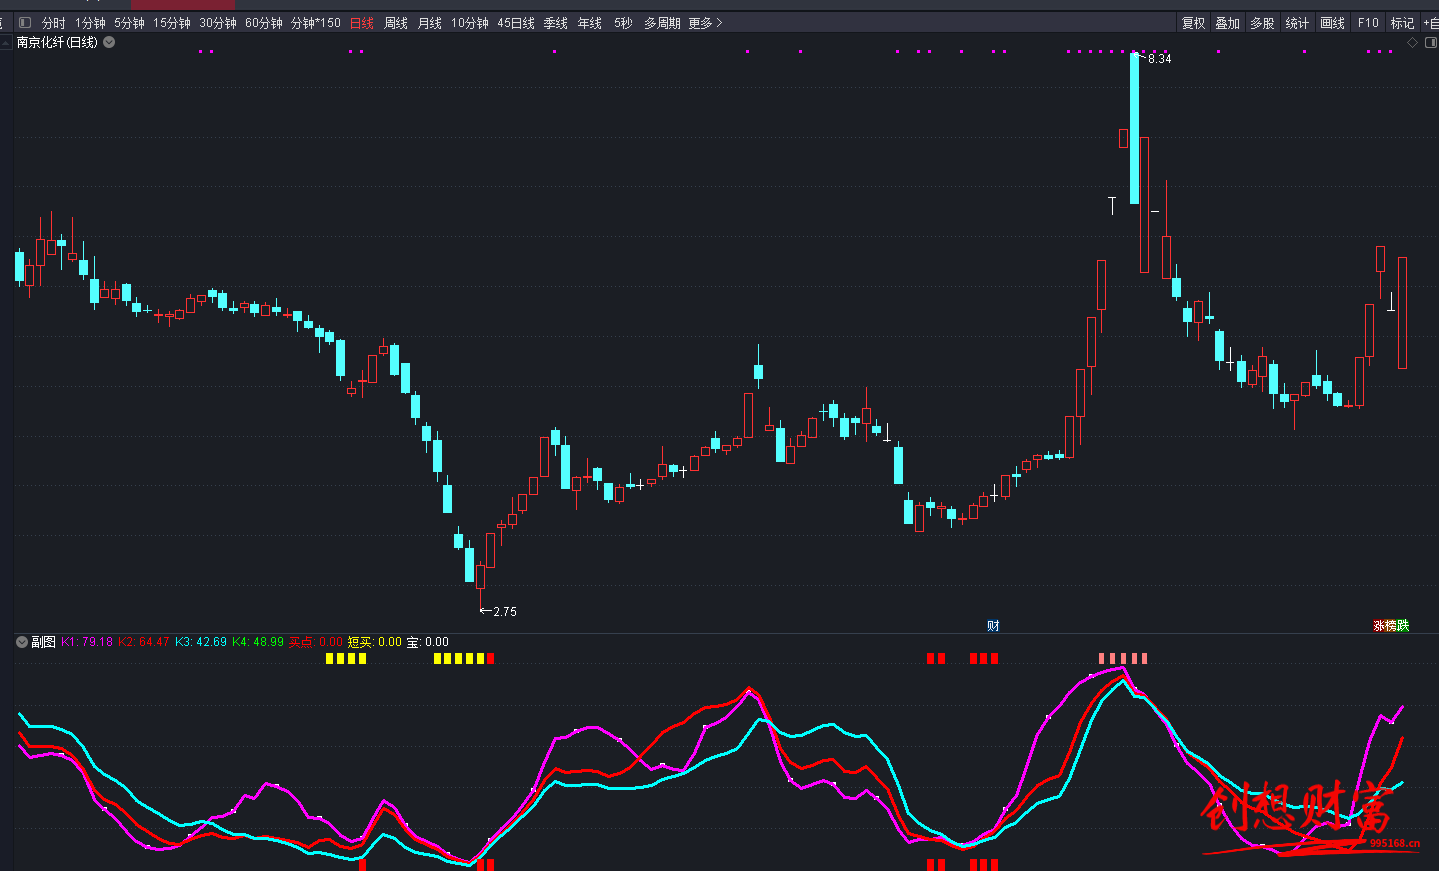This screenshot has width=1439, height=871.
Task: Open the F10 company info
Action: tap(1368, 23)
